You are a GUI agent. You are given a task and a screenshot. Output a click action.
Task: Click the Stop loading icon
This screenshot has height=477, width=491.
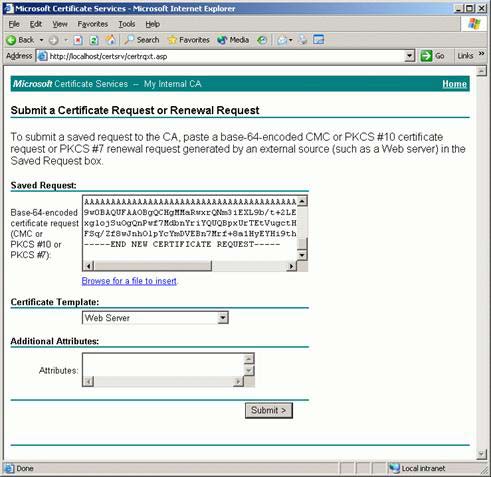coord(78,40)
